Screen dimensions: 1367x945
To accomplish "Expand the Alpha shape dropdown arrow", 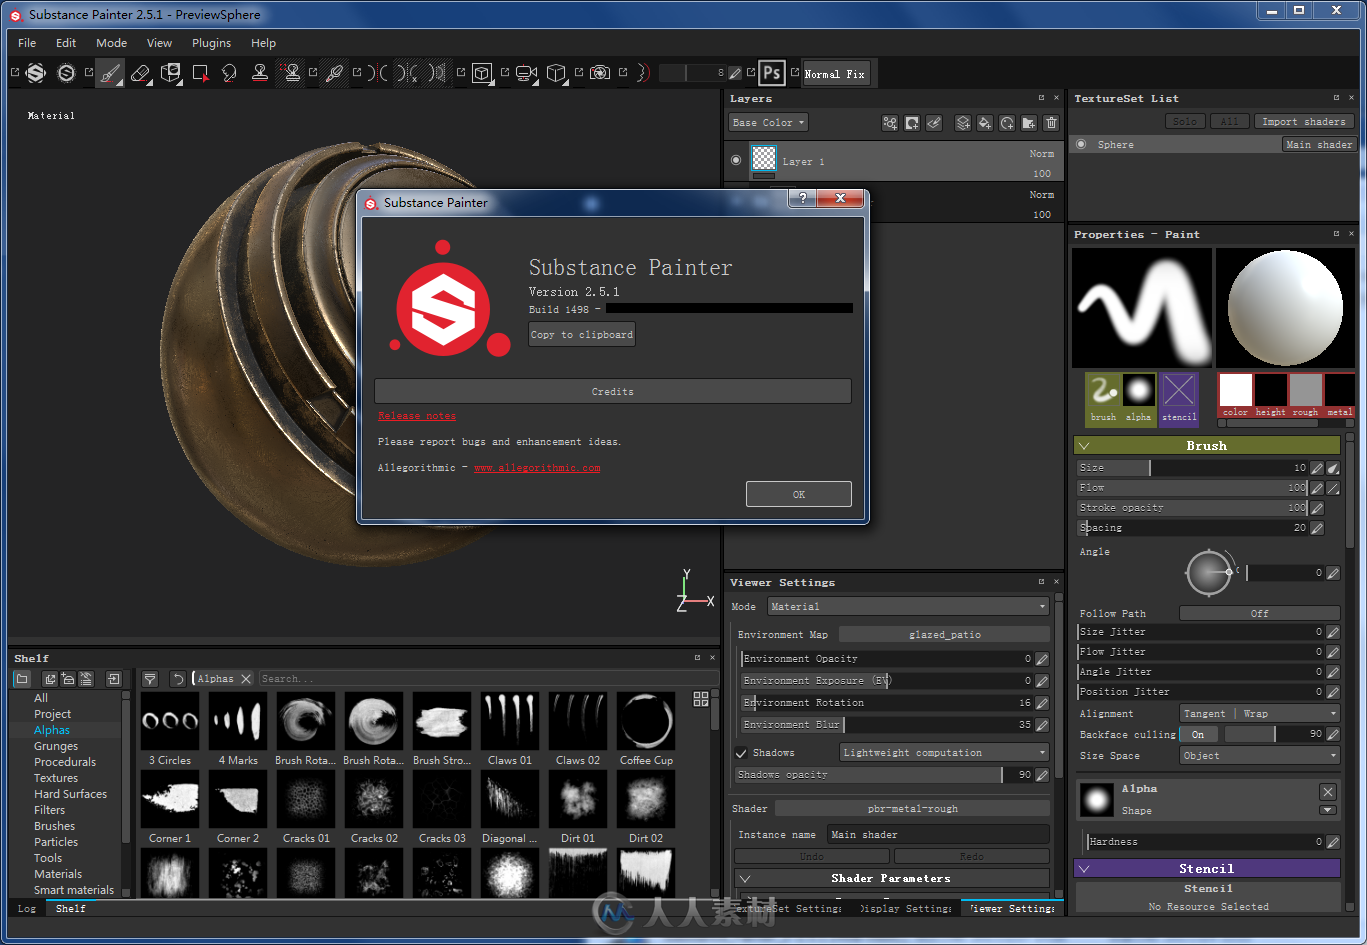I will click(1327, 810).
